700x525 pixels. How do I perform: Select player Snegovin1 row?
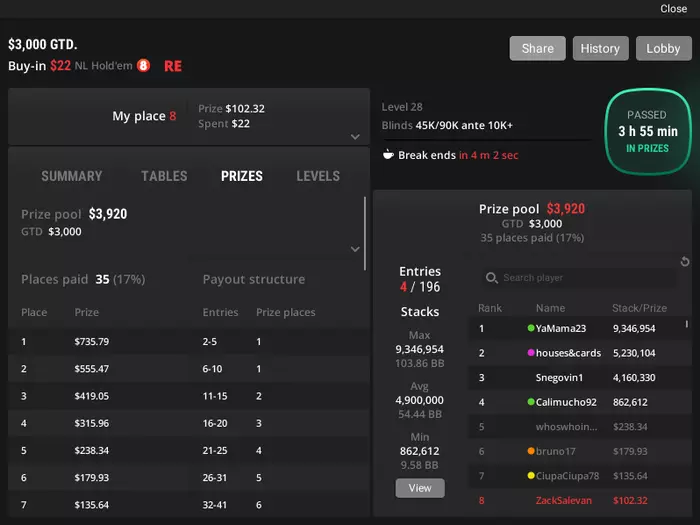coord(579,377)
